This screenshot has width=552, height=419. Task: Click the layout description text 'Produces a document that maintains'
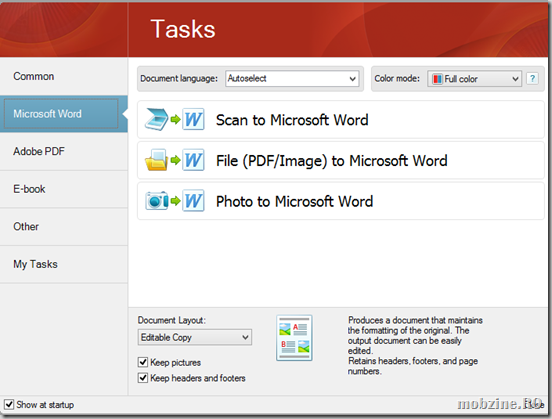[415, 320]
